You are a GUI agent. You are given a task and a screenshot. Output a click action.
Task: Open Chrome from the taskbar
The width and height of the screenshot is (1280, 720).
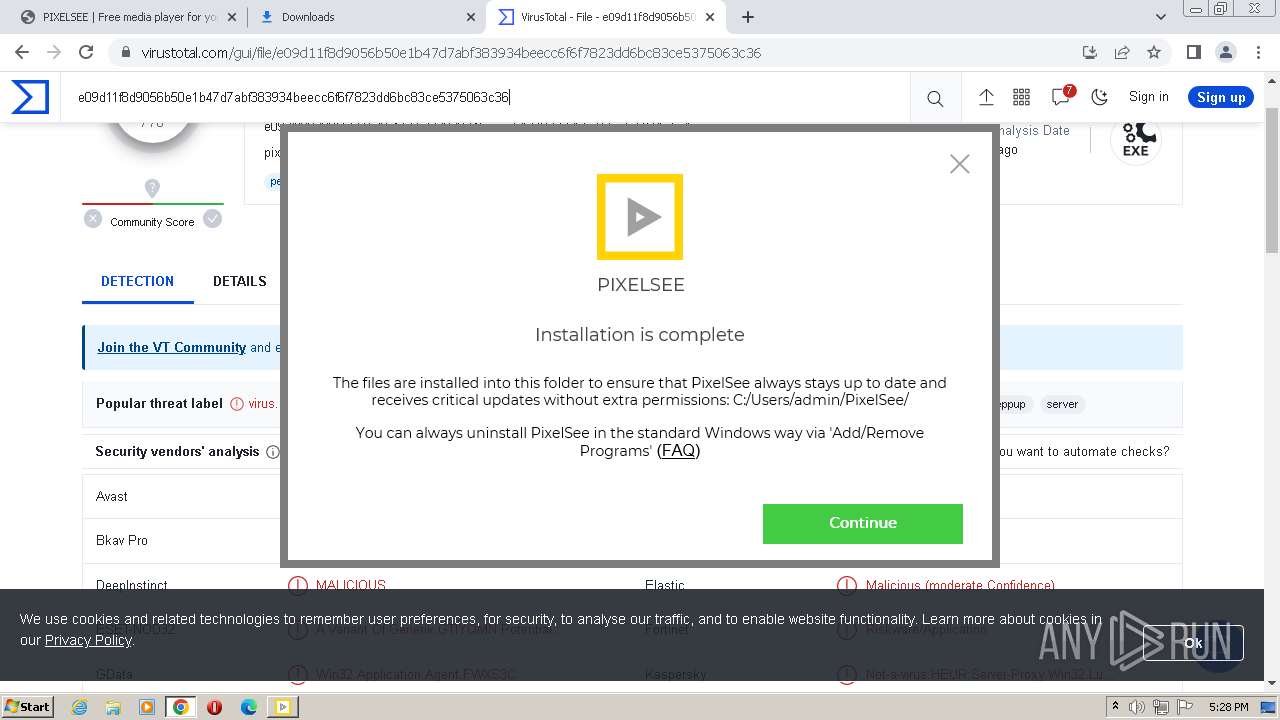181,707
